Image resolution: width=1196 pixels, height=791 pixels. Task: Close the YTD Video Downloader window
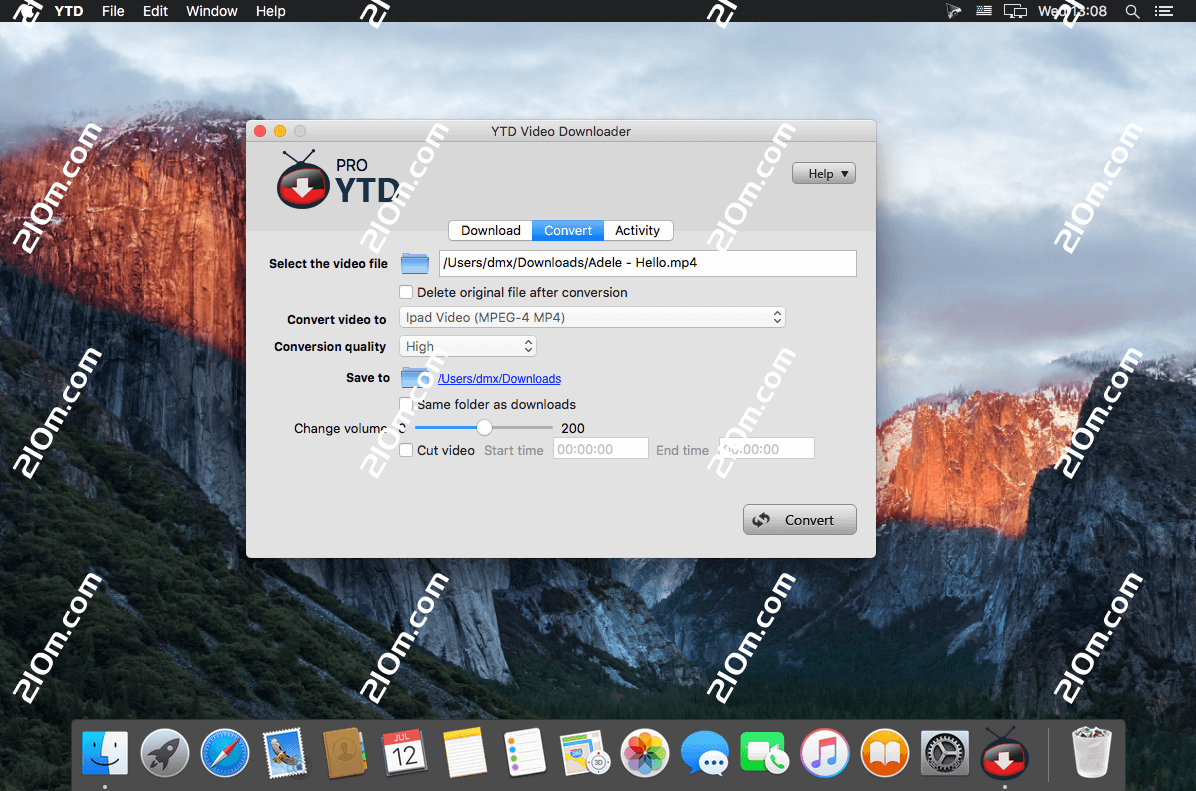(260, 131)
